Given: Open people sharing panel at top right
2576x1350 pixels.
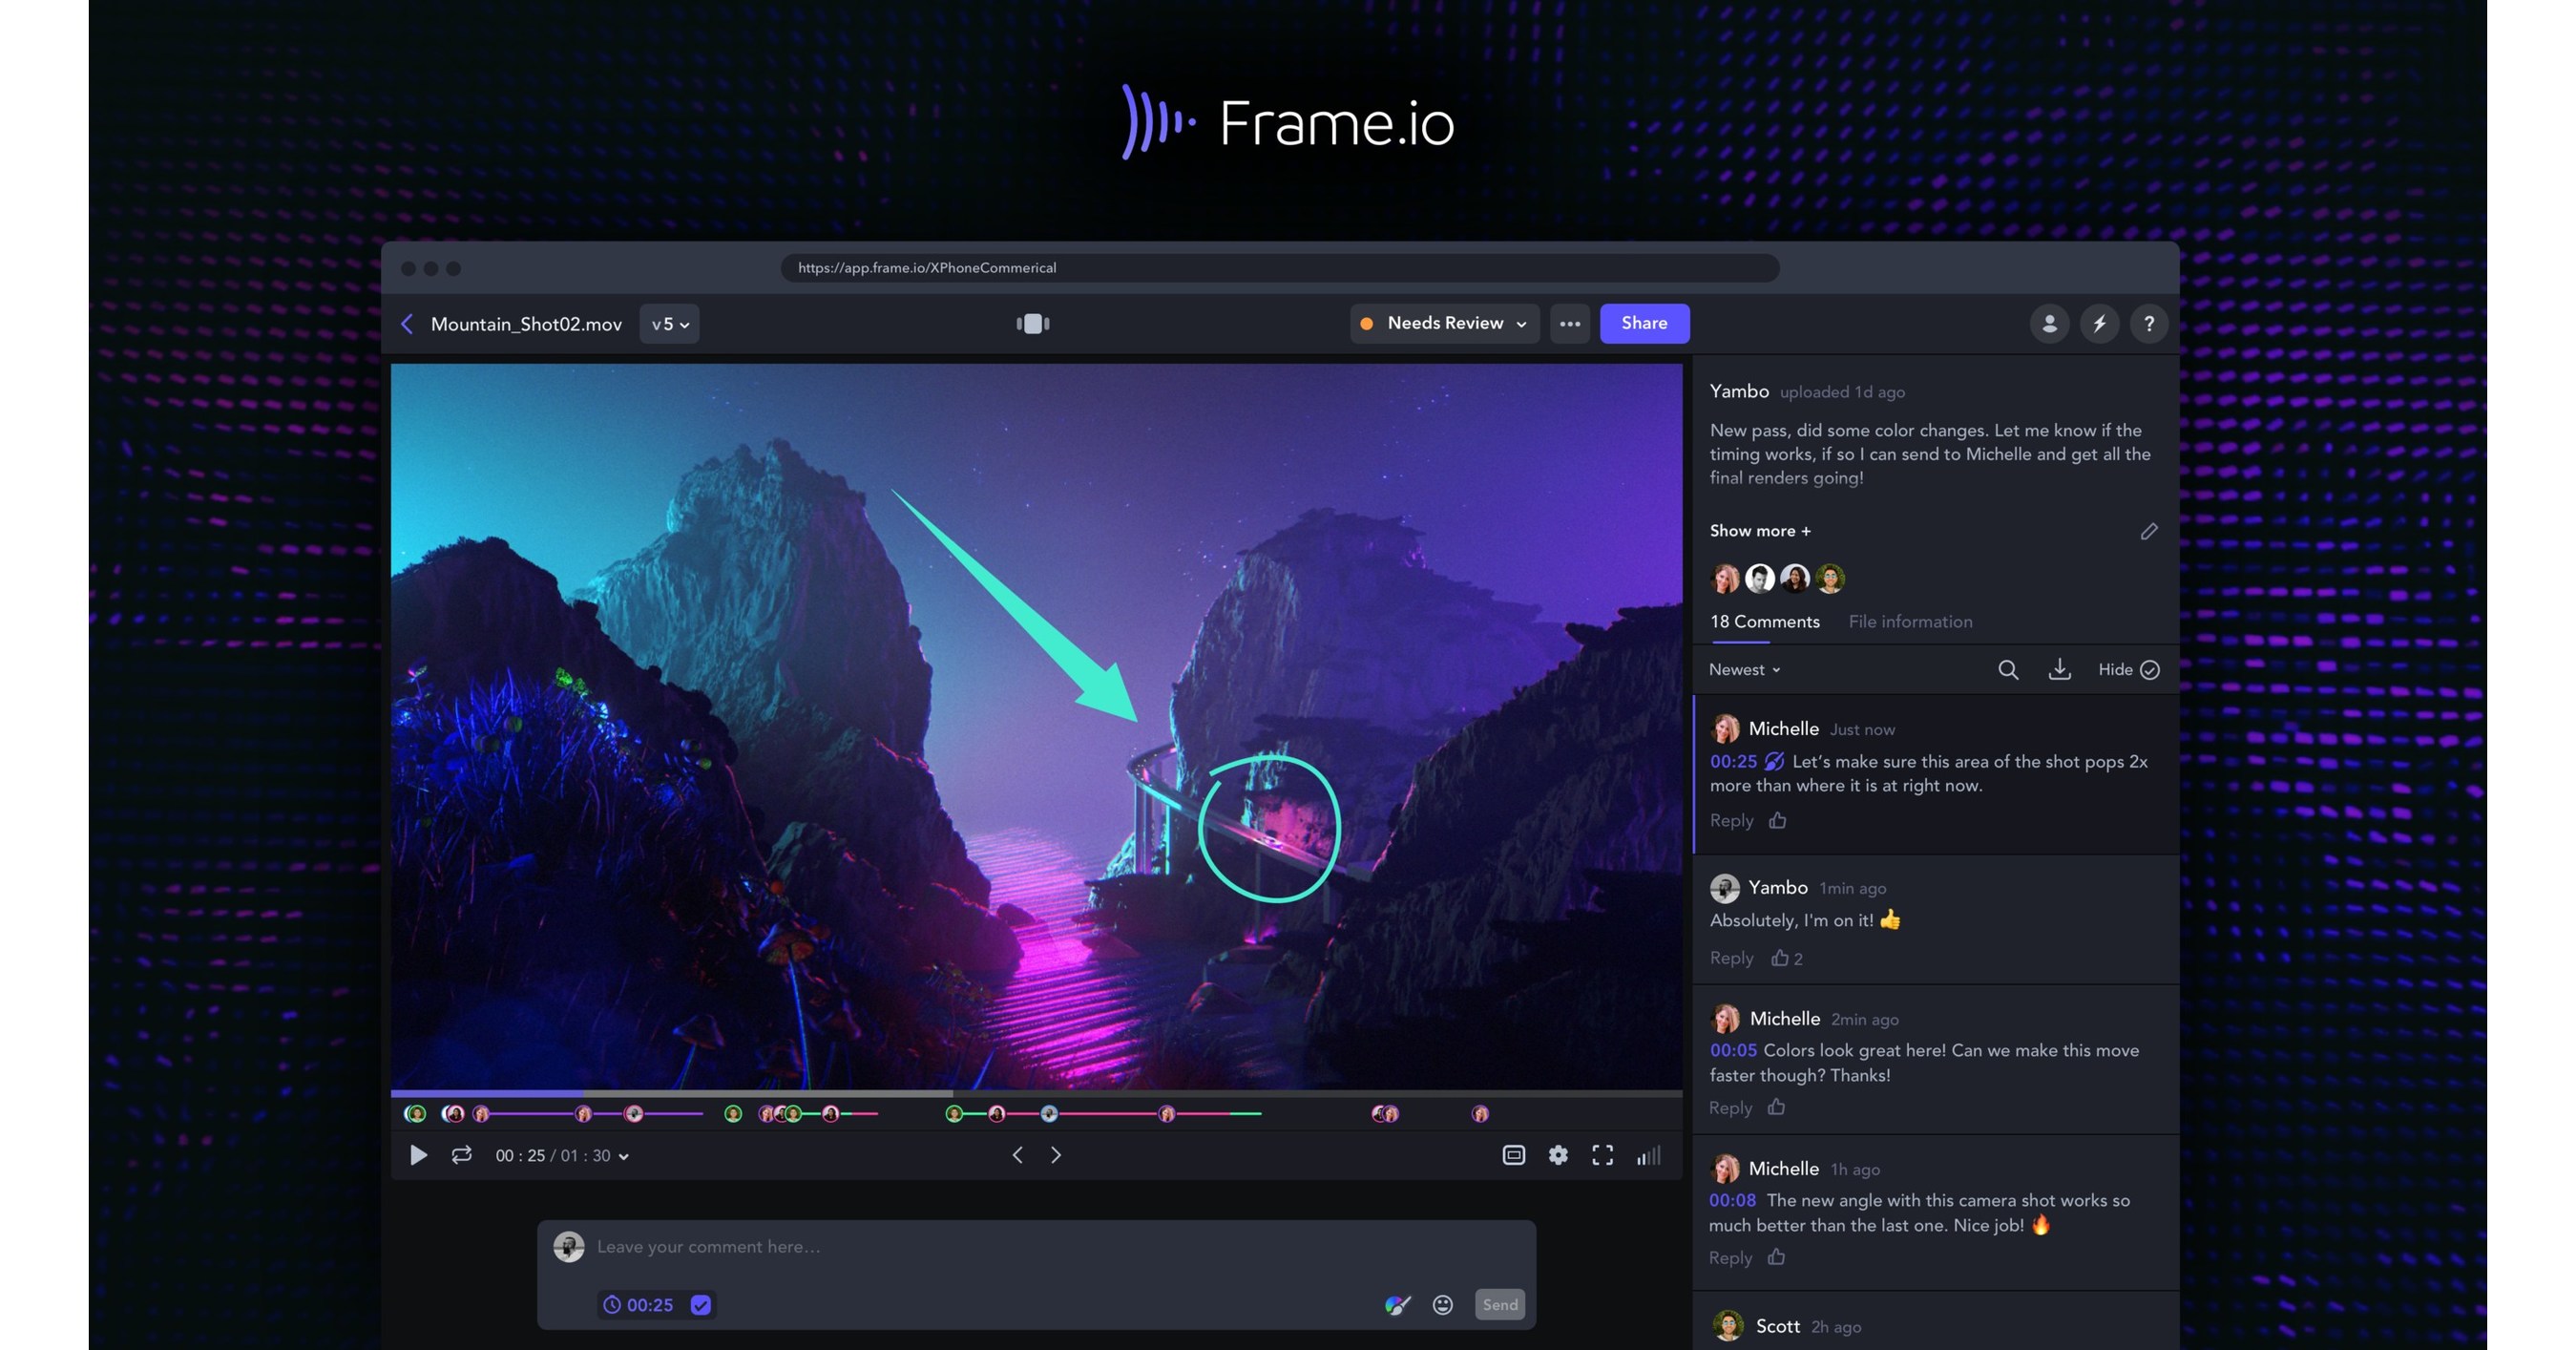Looking at the screenshot, I should 2049,323.
